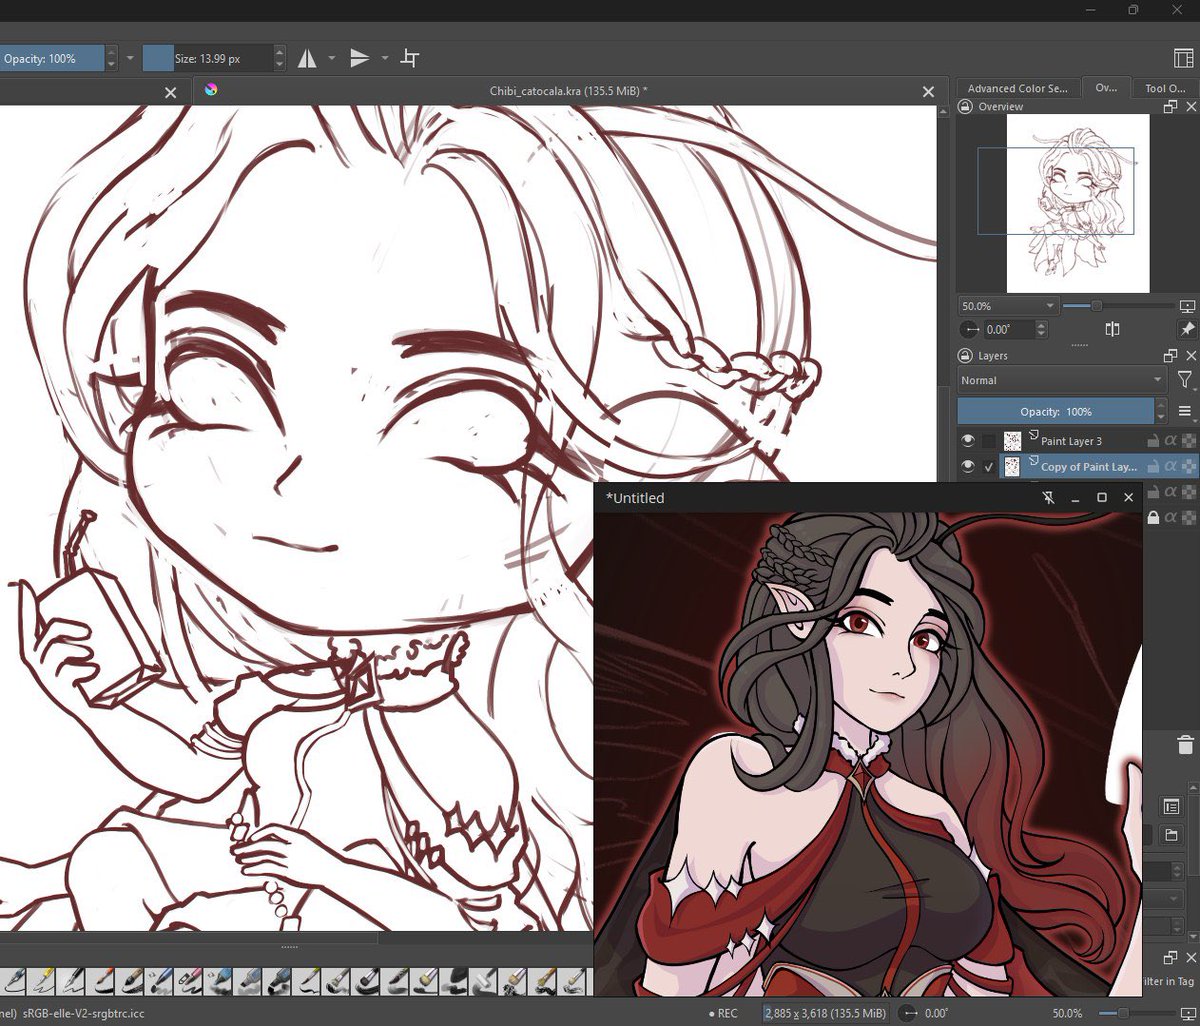Lock the Overview docker
The image size is (1200, 1026).
965,106
